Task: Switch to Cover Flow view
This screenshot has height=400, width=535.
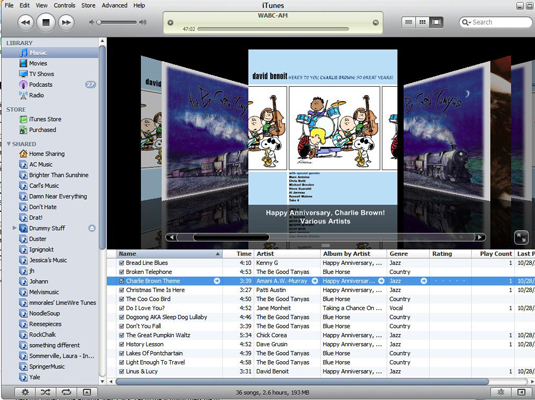Action: click(436, 23)
